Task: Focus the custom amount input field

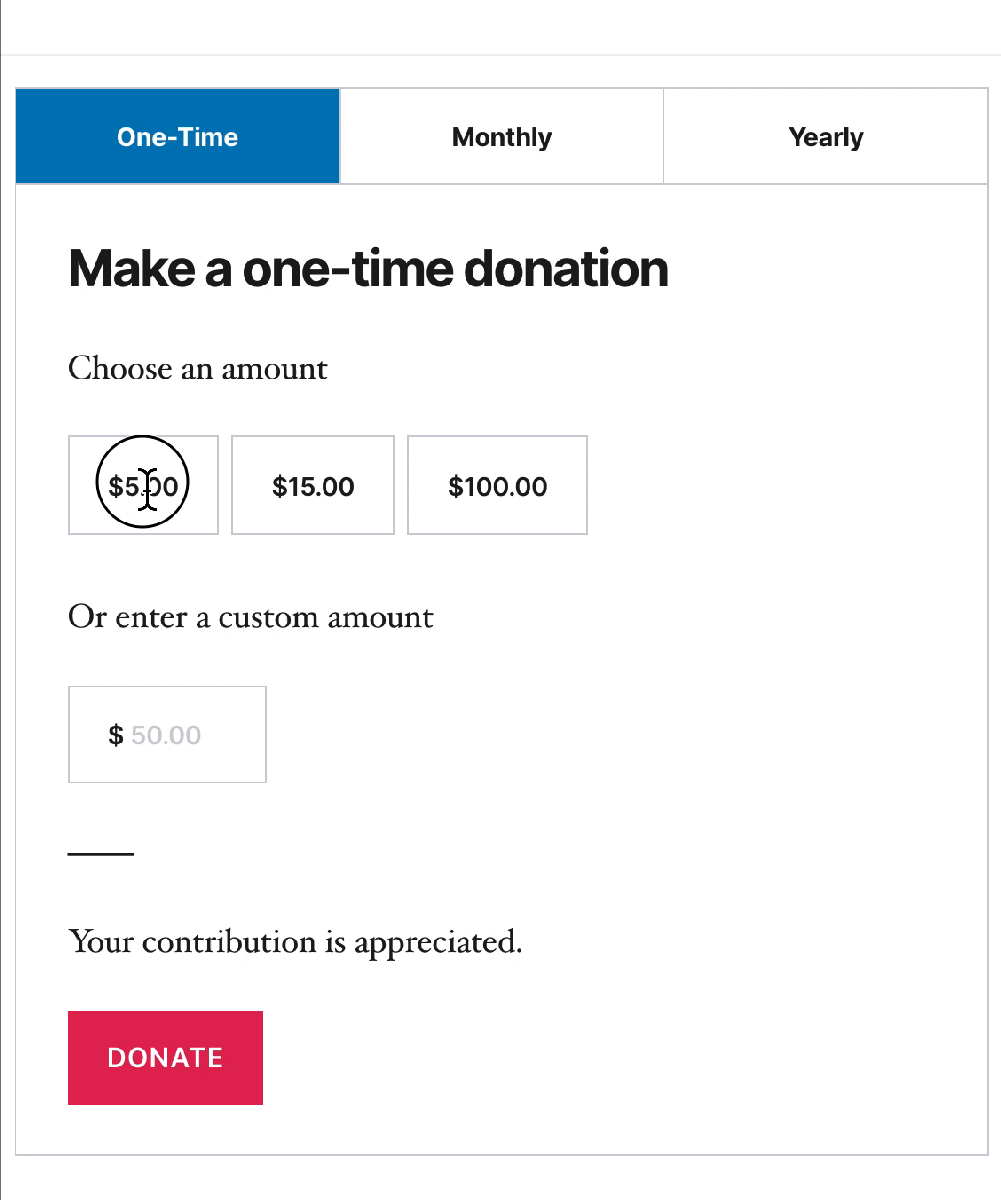Action: point(190,735)
